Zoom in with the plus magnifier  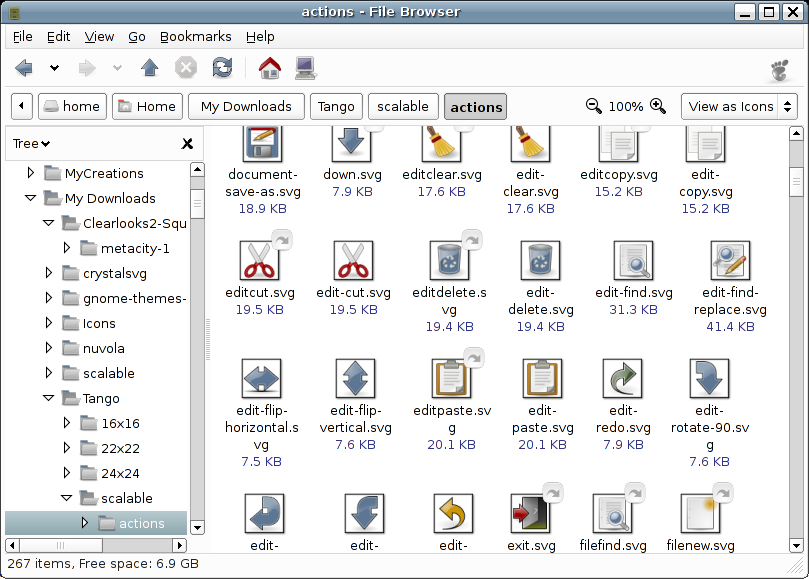[x=658, y=106]
